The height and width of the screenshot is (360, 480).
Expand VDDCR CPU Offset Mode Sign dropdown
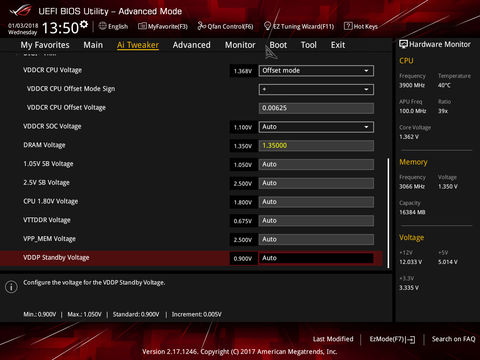click(x=316, y=89)
